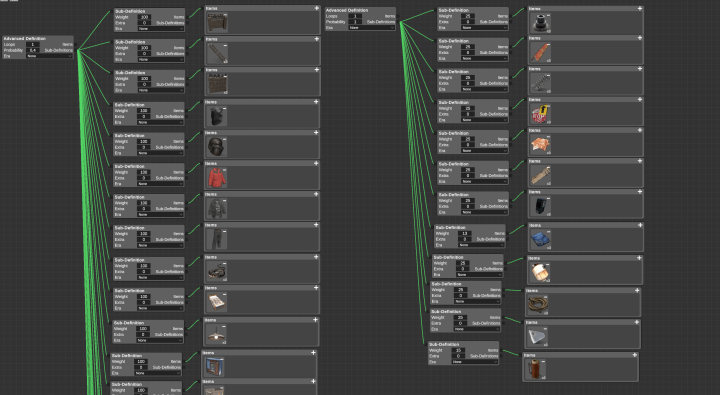This screenshot has width=720, height=395.
Task: Select the blue locker item icon
Action: click(x=214, y=367)
